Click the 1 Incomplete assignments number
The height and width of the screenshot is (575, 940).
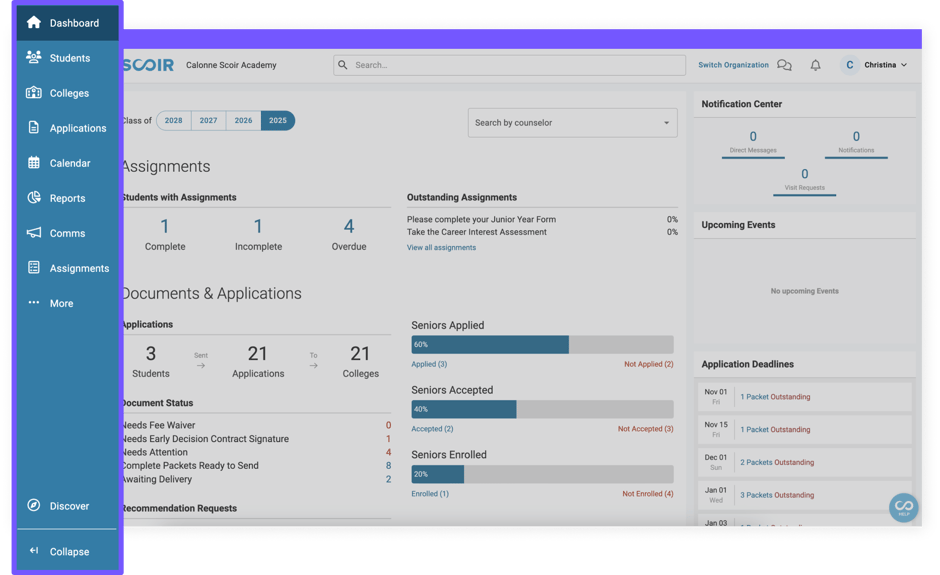pyautogui.click(x=258, y=226)
